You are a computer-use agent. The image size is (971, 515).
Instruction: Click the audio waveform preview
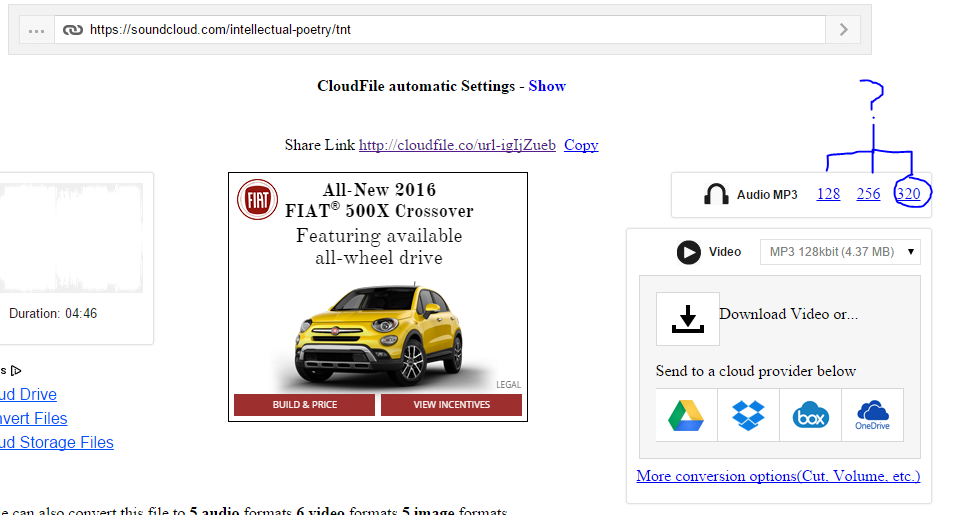[71, 238]
